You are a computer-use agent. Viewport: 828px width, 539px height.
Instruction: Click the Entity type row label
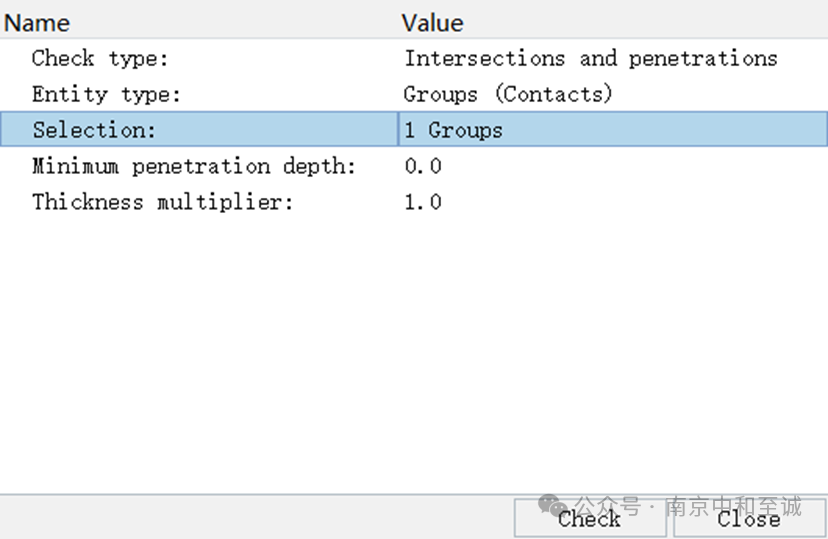(x=106, y=94)
